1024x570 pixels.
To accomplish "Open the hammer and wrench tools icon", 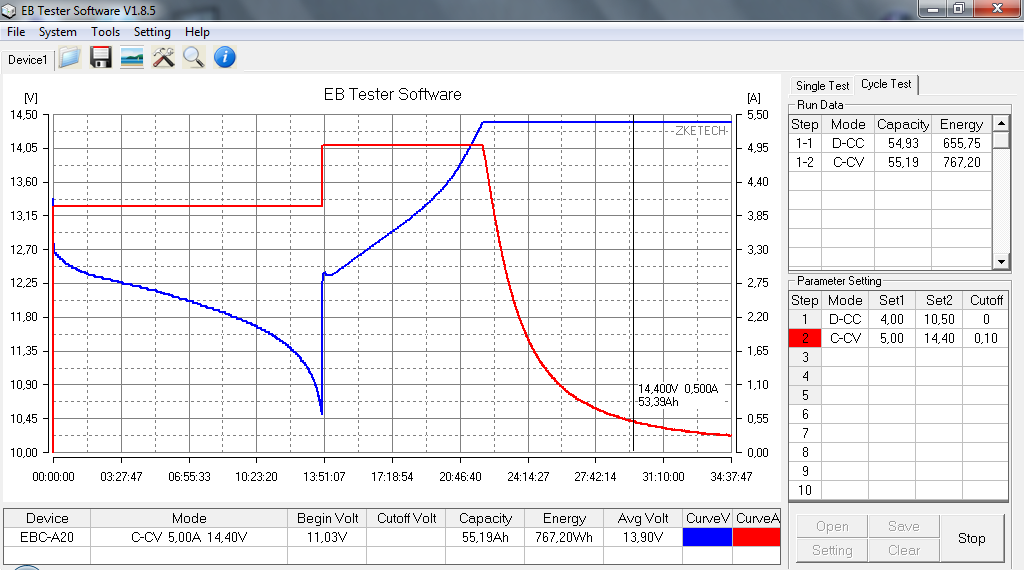I will click(x=163, y=58).
